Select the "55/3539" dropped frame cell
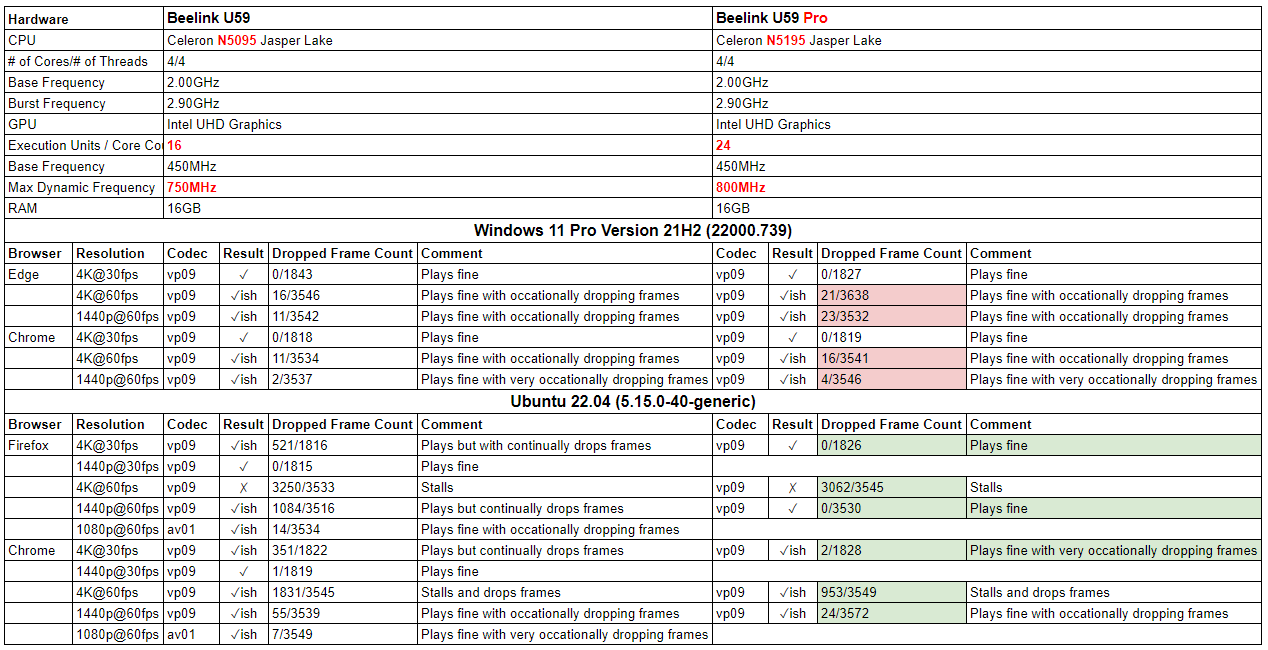Image resolution: width=1268 pixels, height=650 pixels. coord(344,614)
